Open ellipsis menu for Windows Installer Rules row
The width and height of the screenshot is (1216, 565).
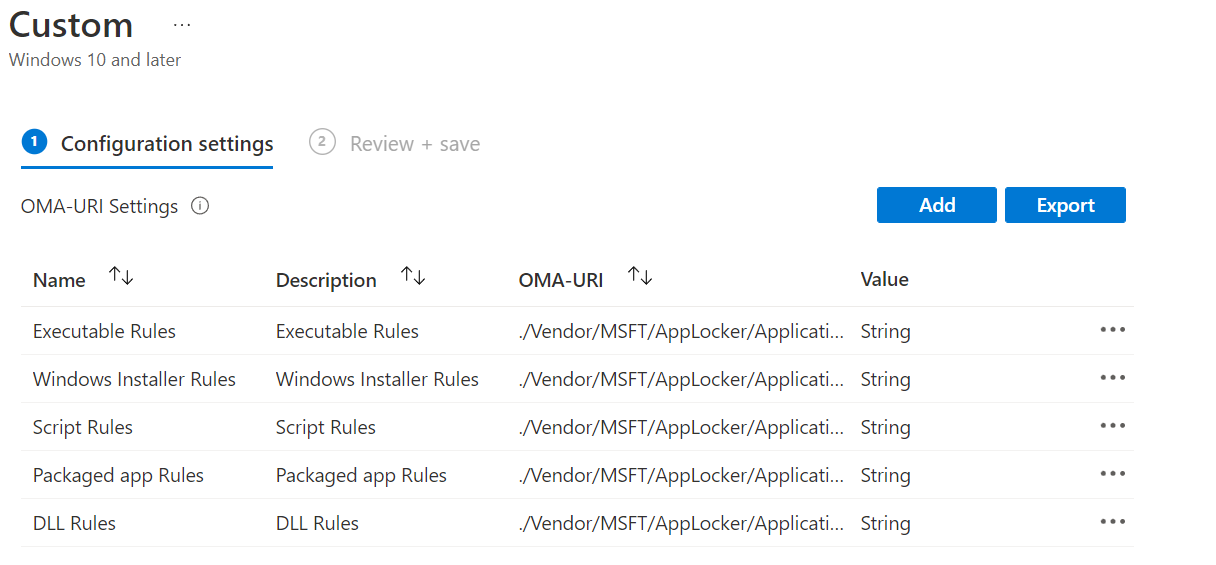click(1112, 379)
